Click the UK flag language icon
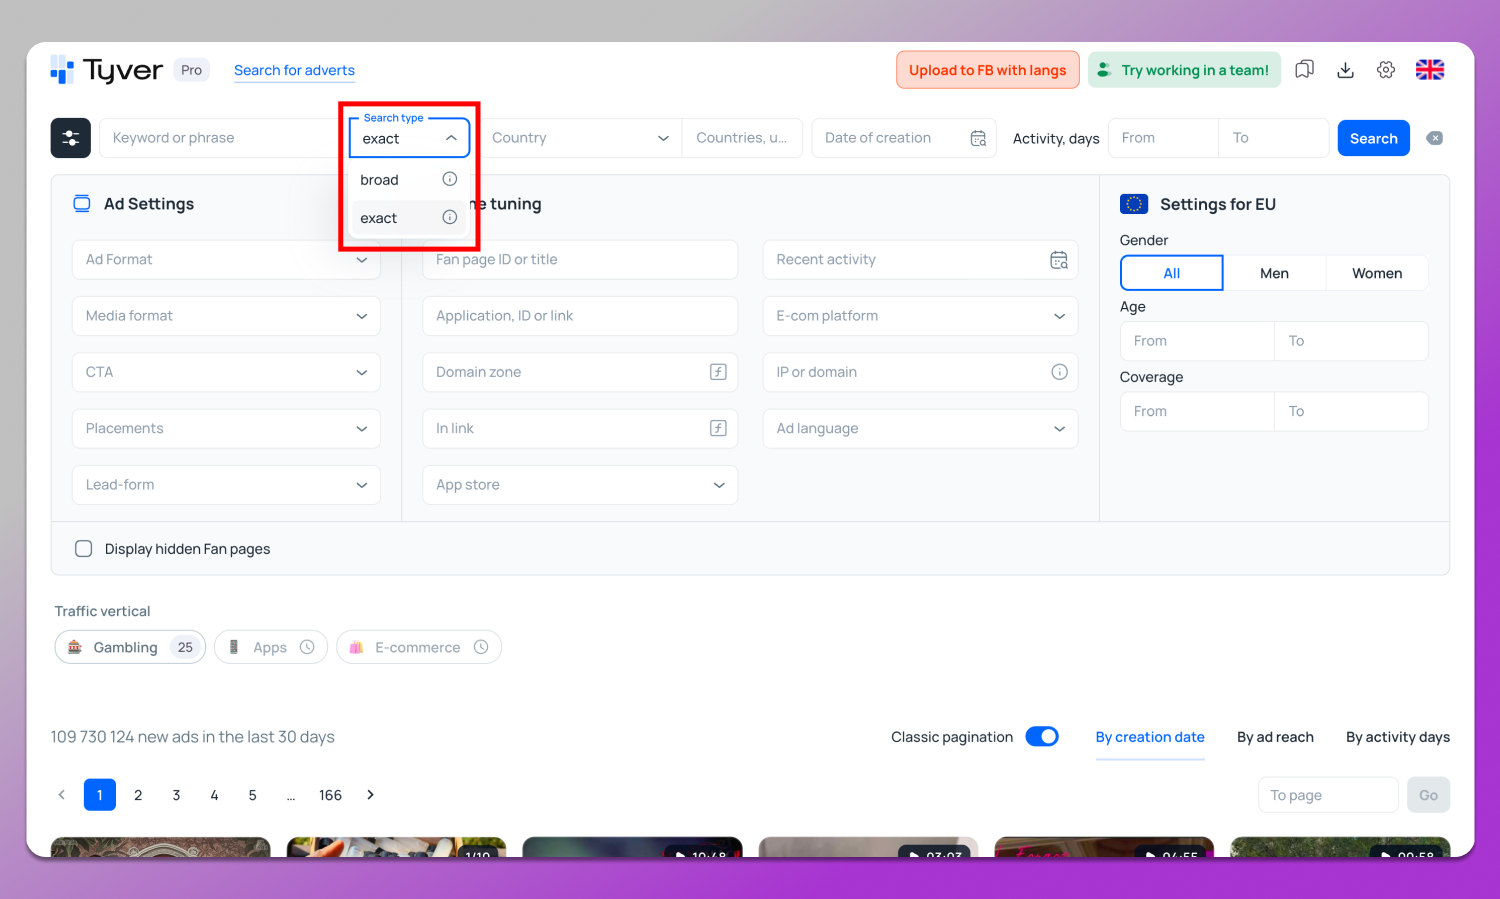The image size is (1500, 899). [1430, 70]
